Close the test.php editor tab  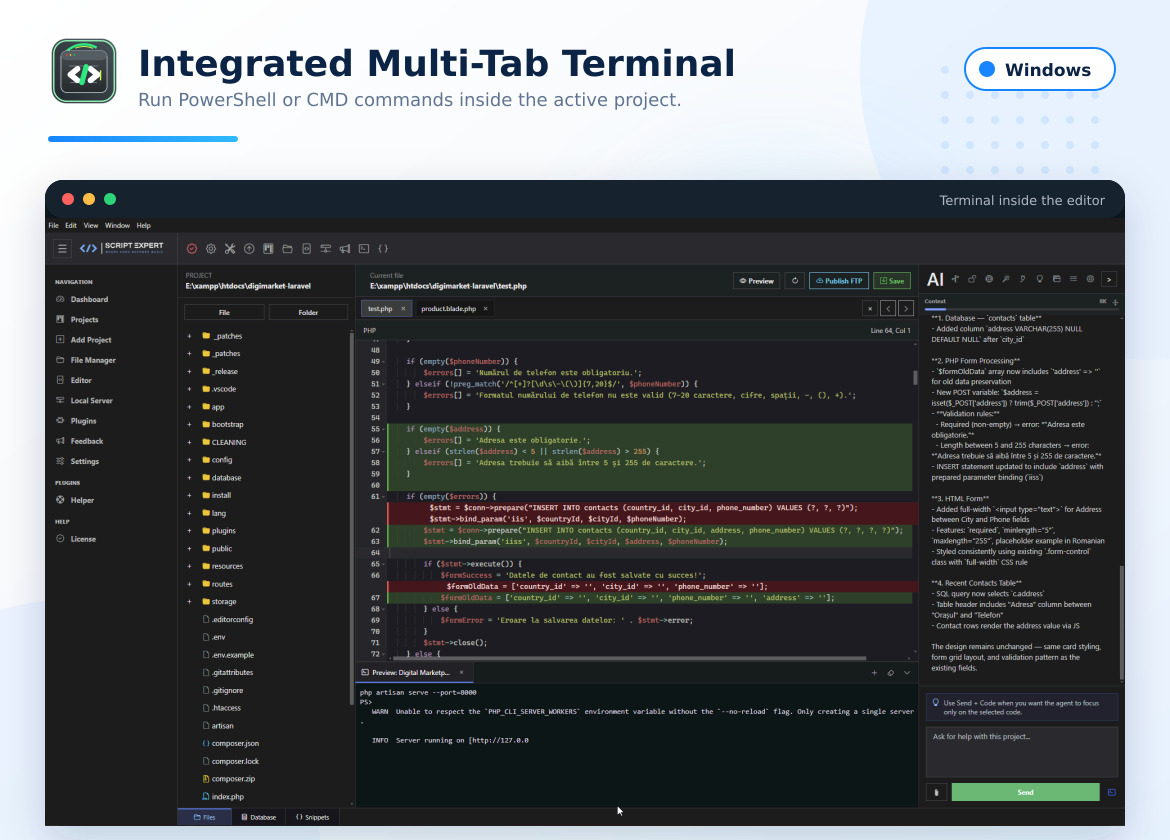(x=403, y=309)
